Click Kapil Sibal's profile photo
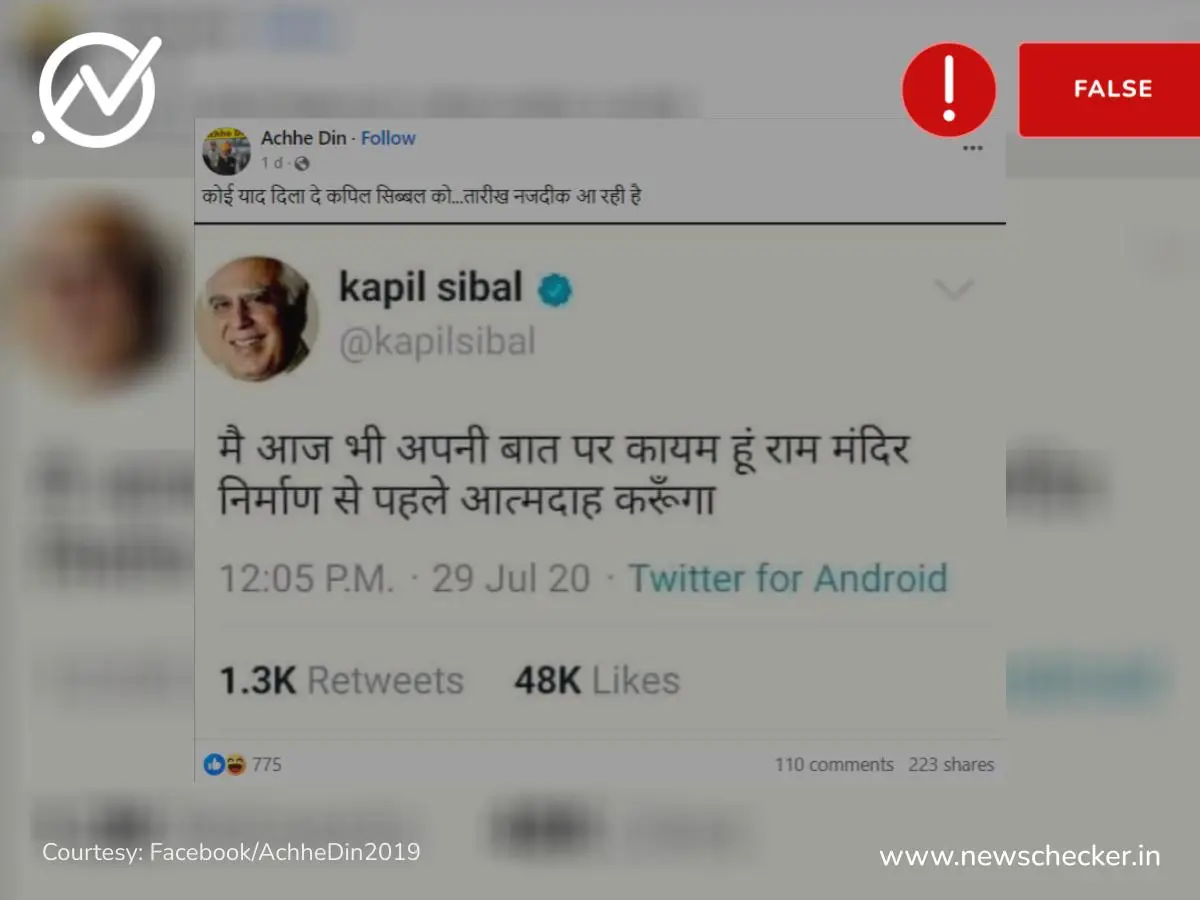1200x900 pixels. point(256,318)
